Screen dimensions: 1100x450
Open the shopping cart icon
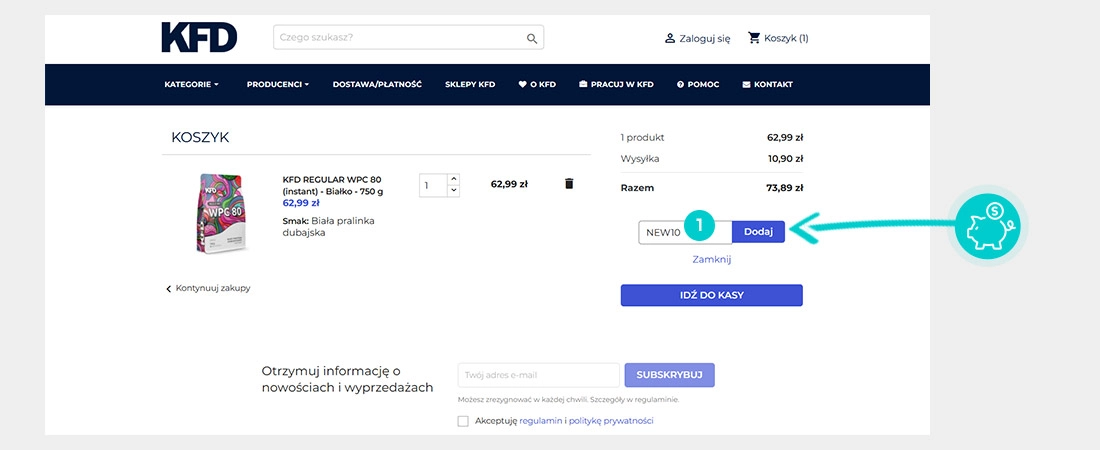754,38
